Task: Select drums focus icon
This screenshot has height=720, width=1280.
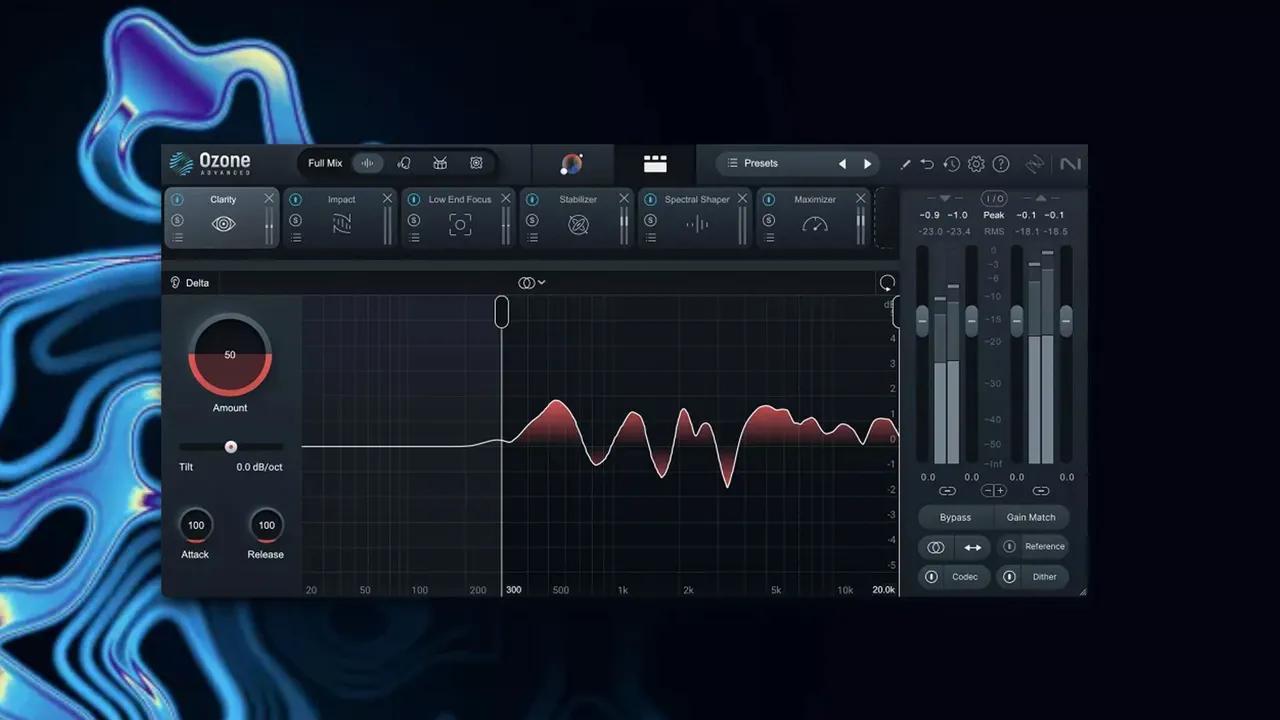Action: 440,163
